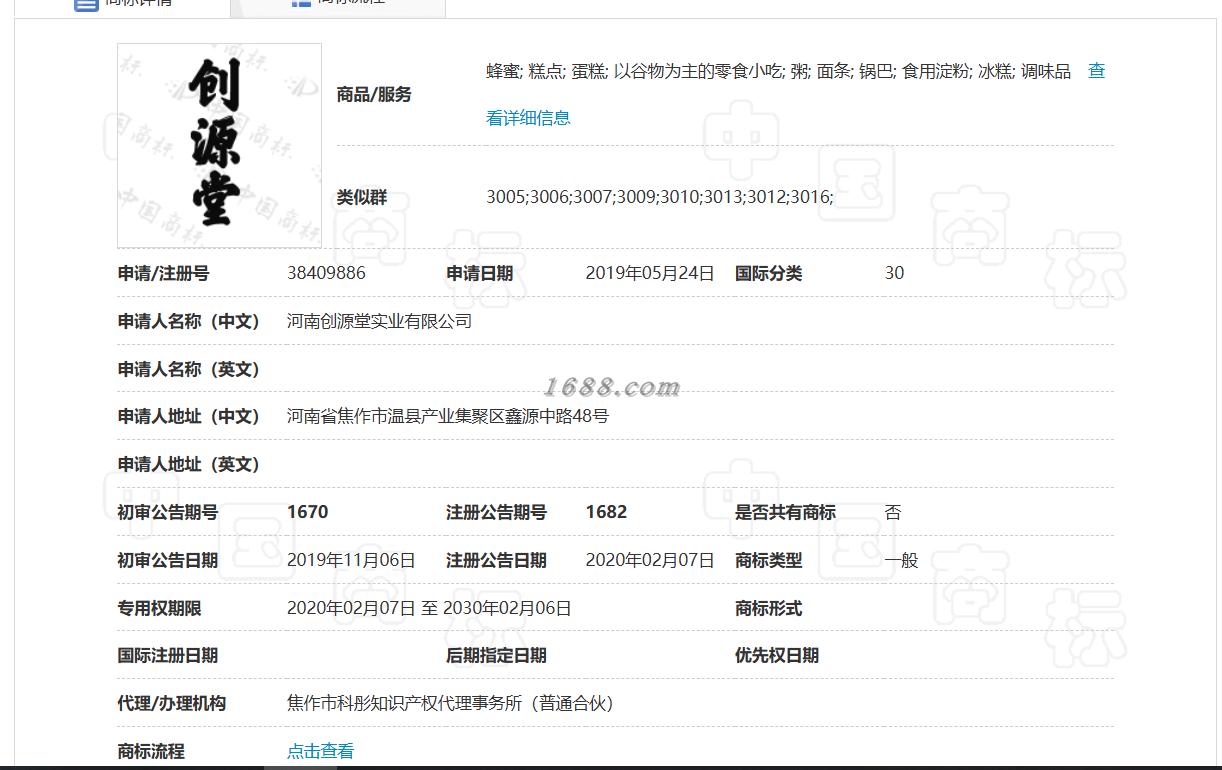This screenshot has height=770, width=1222.
Task: Select application date 2019年05月24日
Action: (650, 273)
